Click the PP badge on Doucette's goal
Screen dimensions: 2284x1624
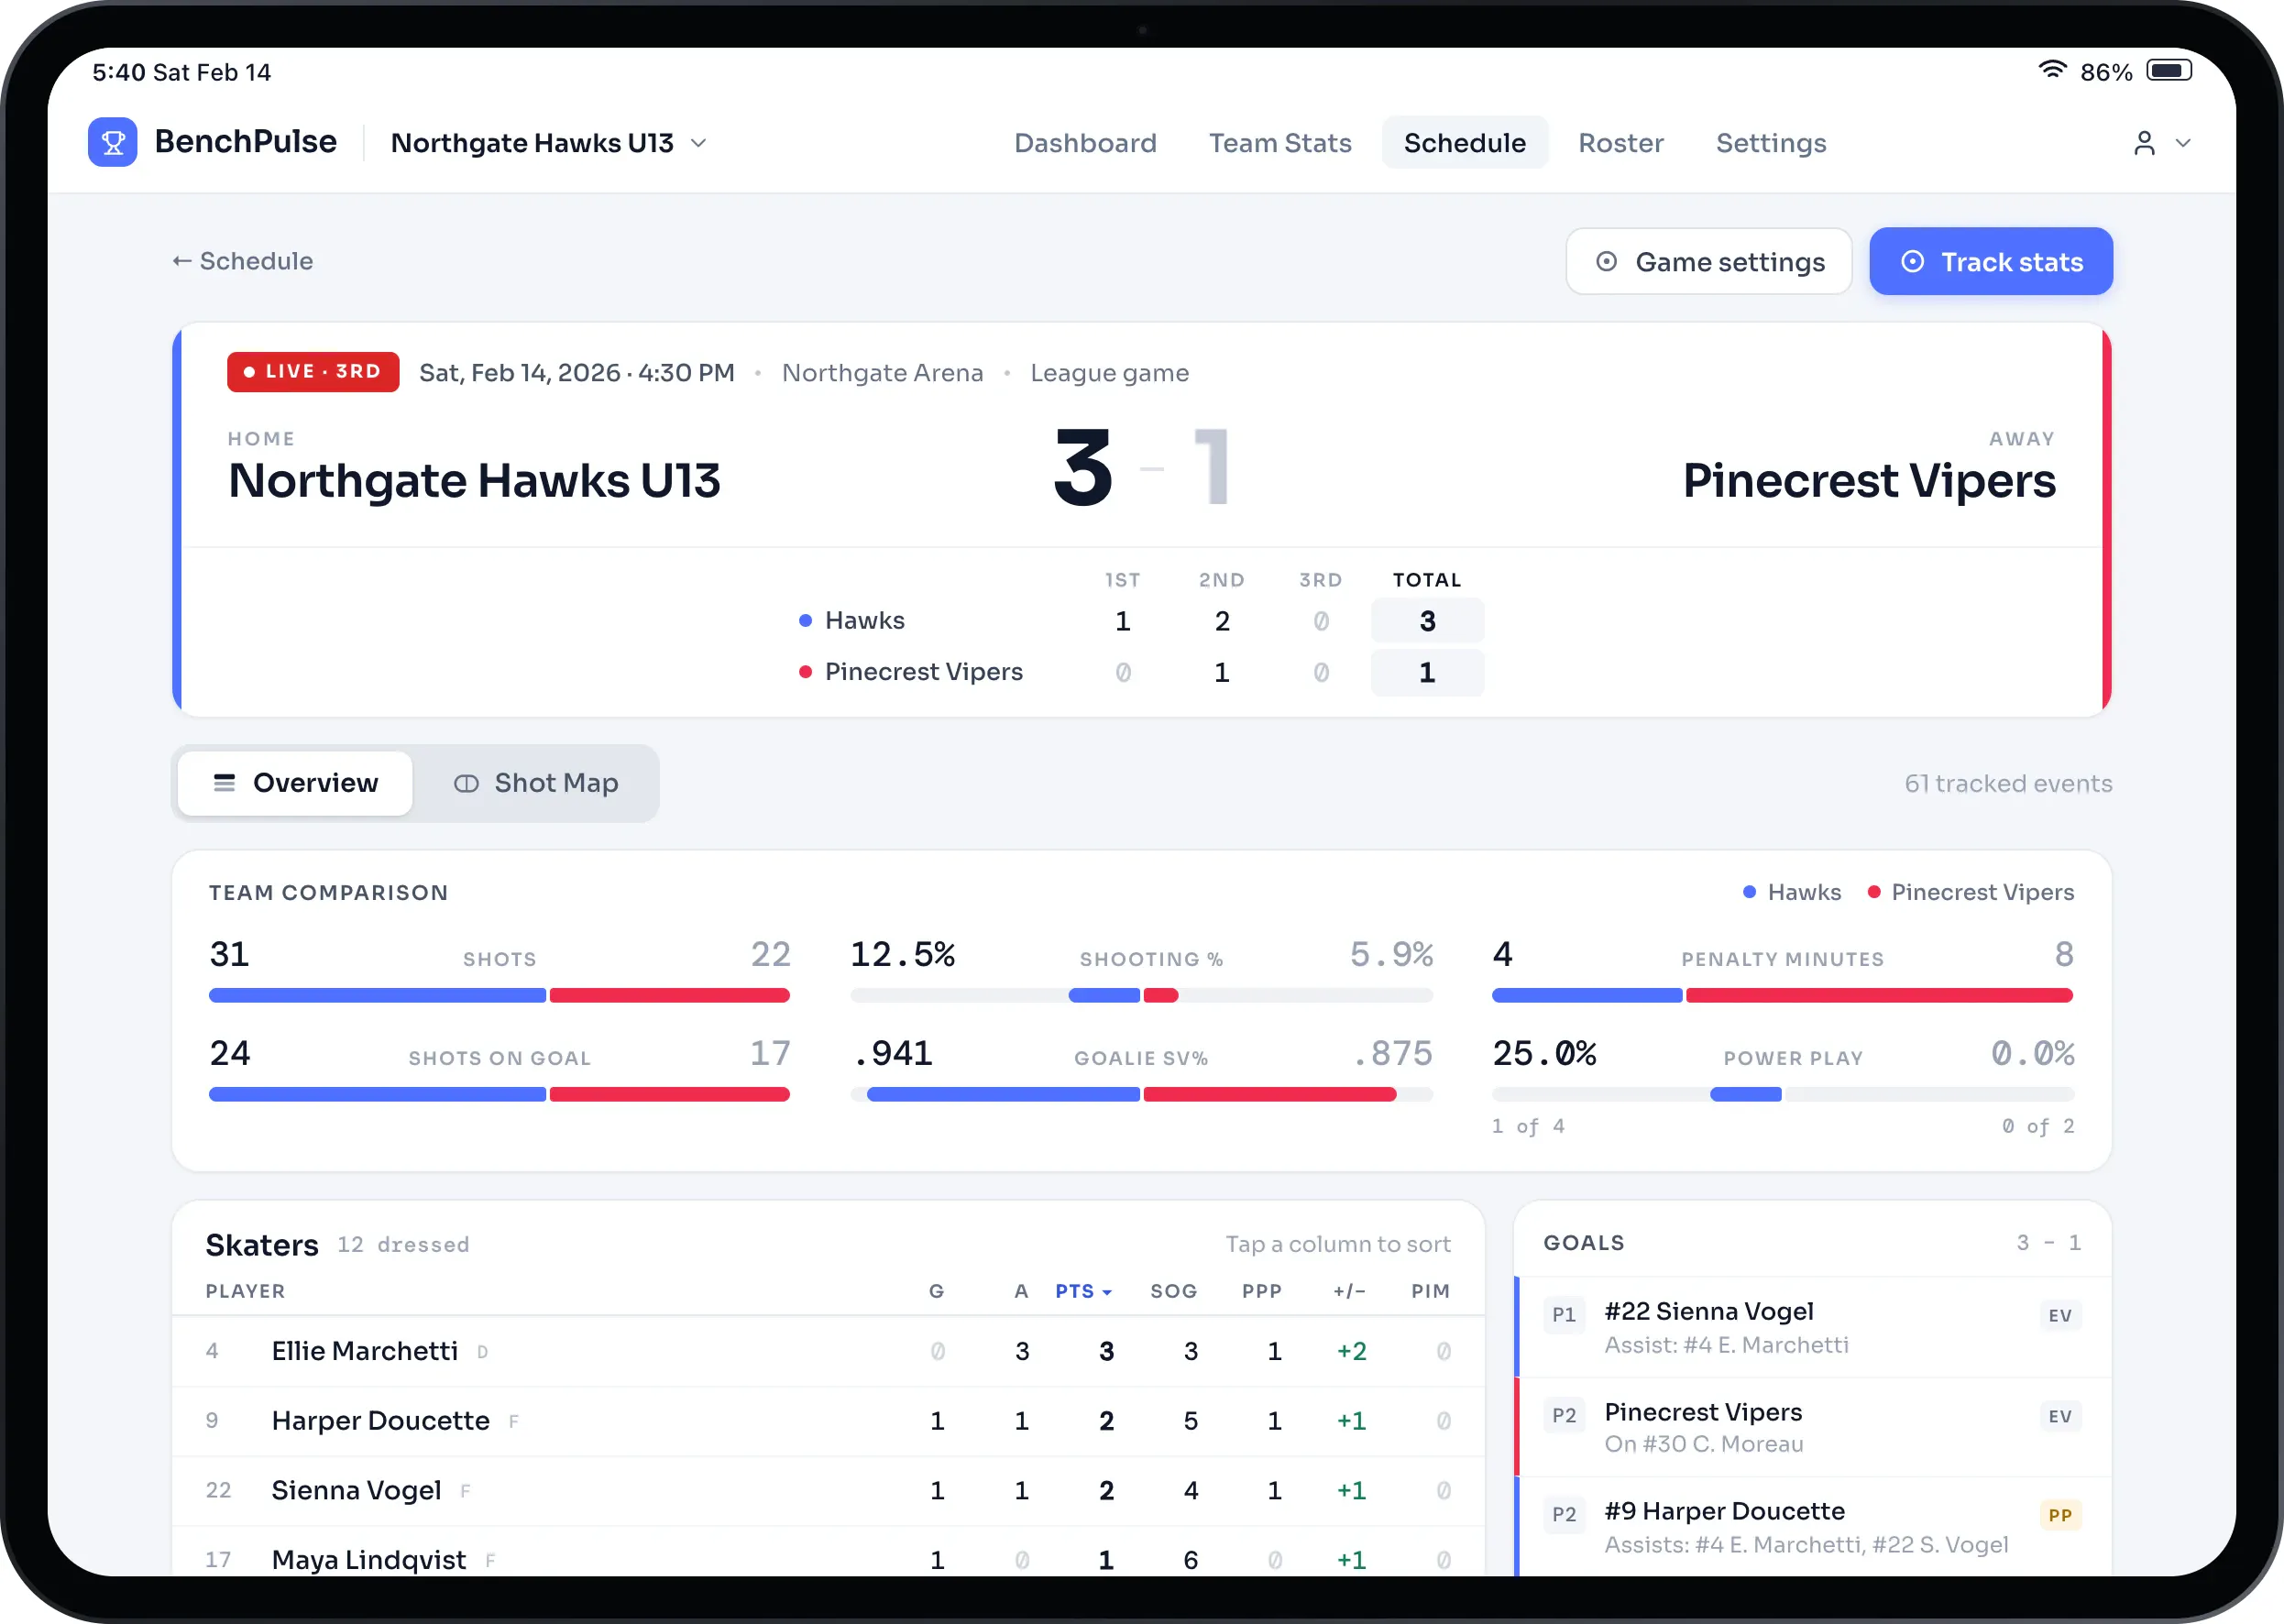coord(2060,1515)
